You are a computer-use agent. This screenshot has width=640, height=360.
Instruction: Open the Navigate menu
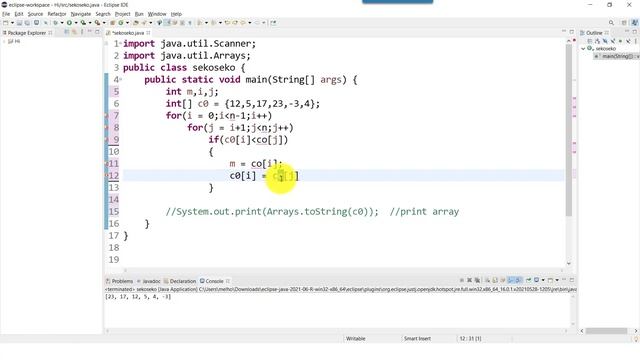(81, 14)
